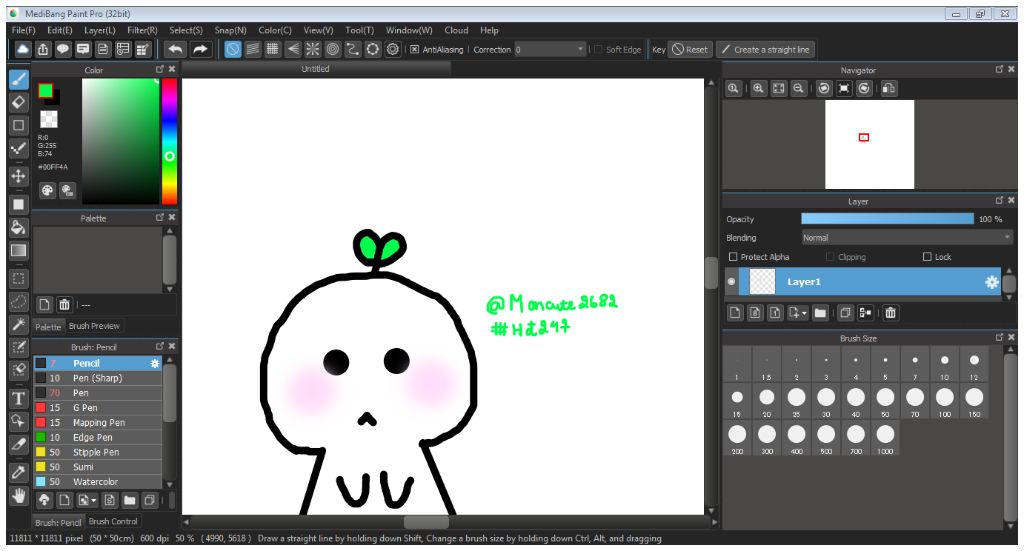Zoom in using Navigator magnifier icon
The height and width of the screenshot is (551, 1024).
758,88
